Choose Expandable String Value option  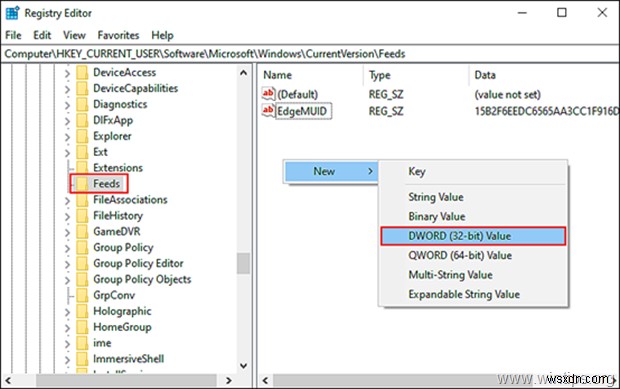[473, 294]
